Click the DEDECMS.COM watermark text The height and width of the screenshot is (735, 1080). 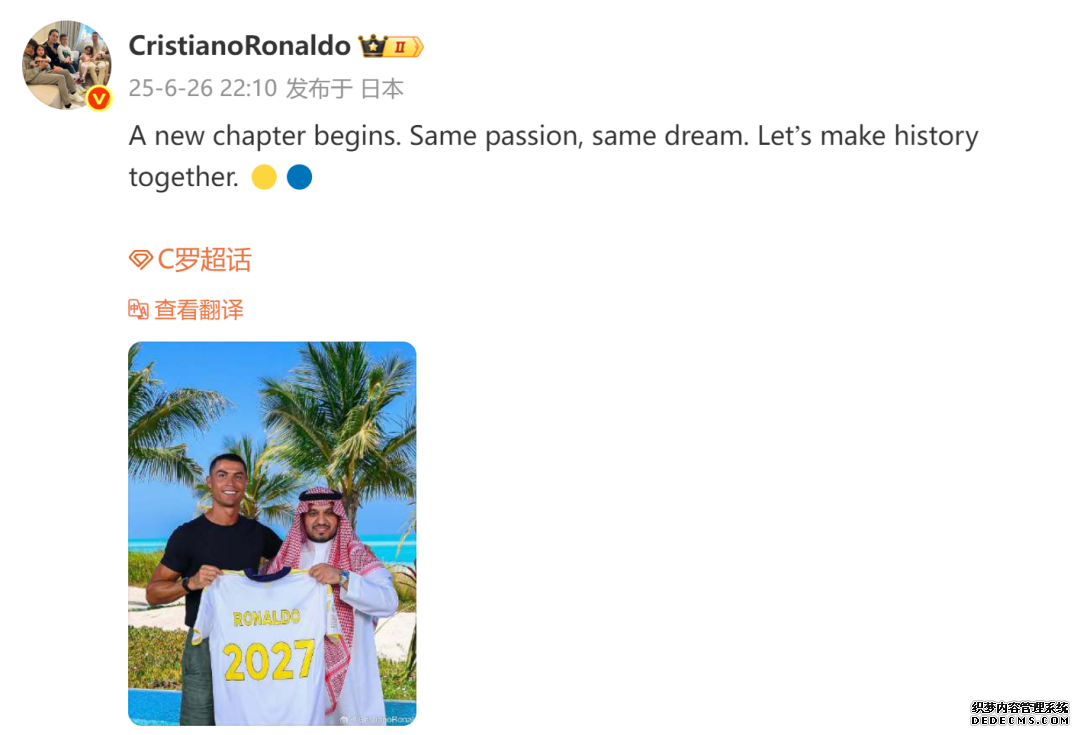coord(1020,720)
